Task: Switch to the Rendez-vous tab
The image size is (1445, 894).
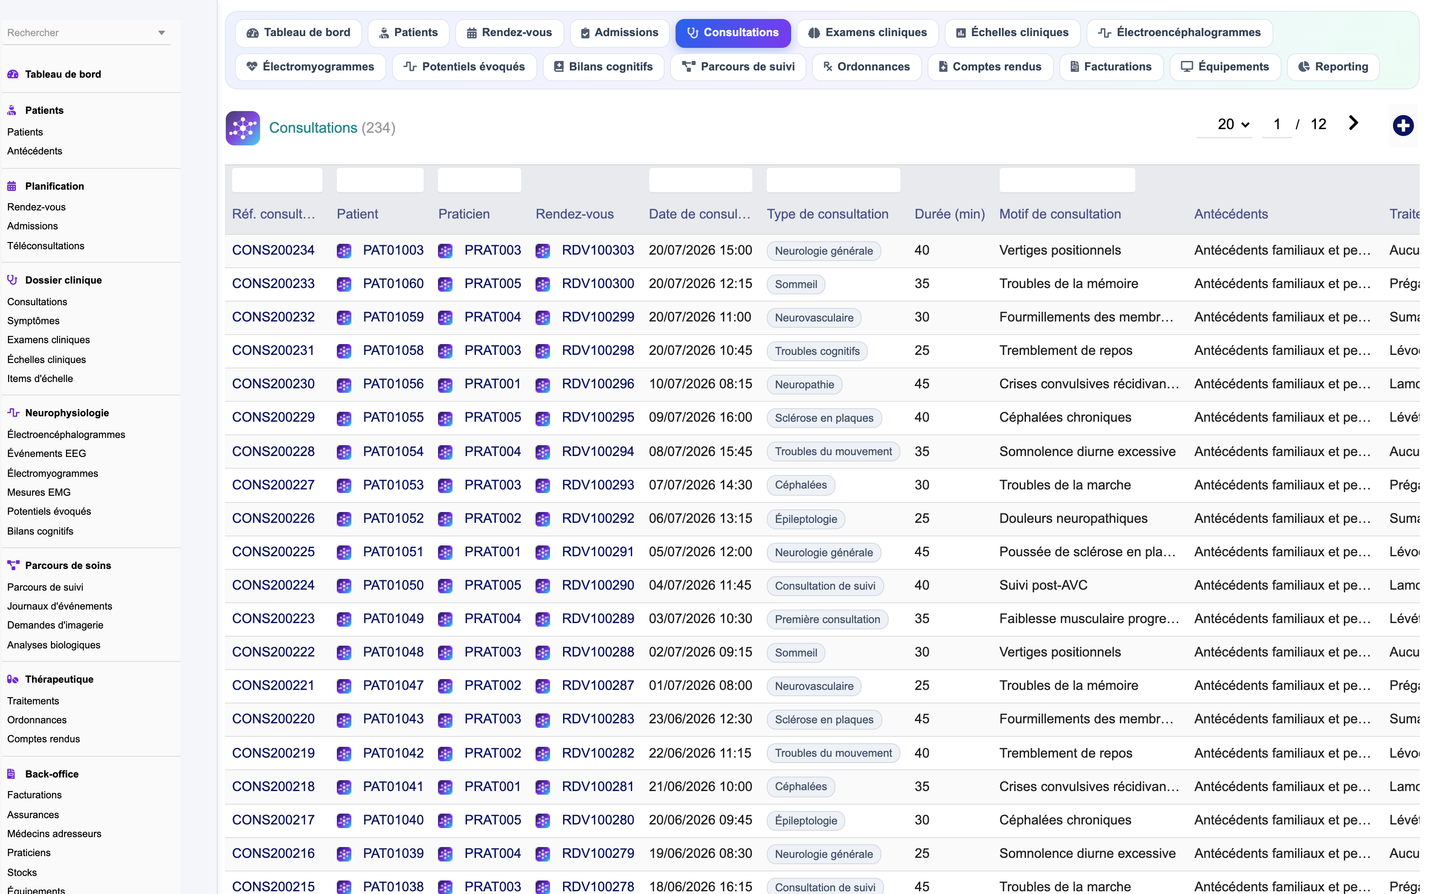Action: pos(509,33)
